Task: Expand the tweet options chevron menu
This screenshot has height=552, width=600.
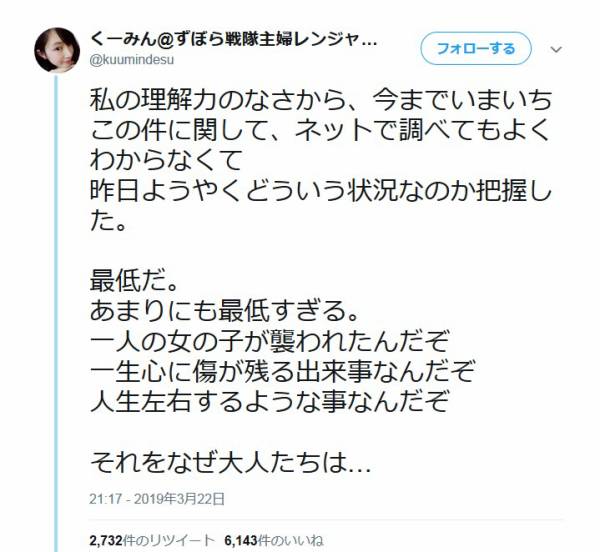Action: point(556,49)
